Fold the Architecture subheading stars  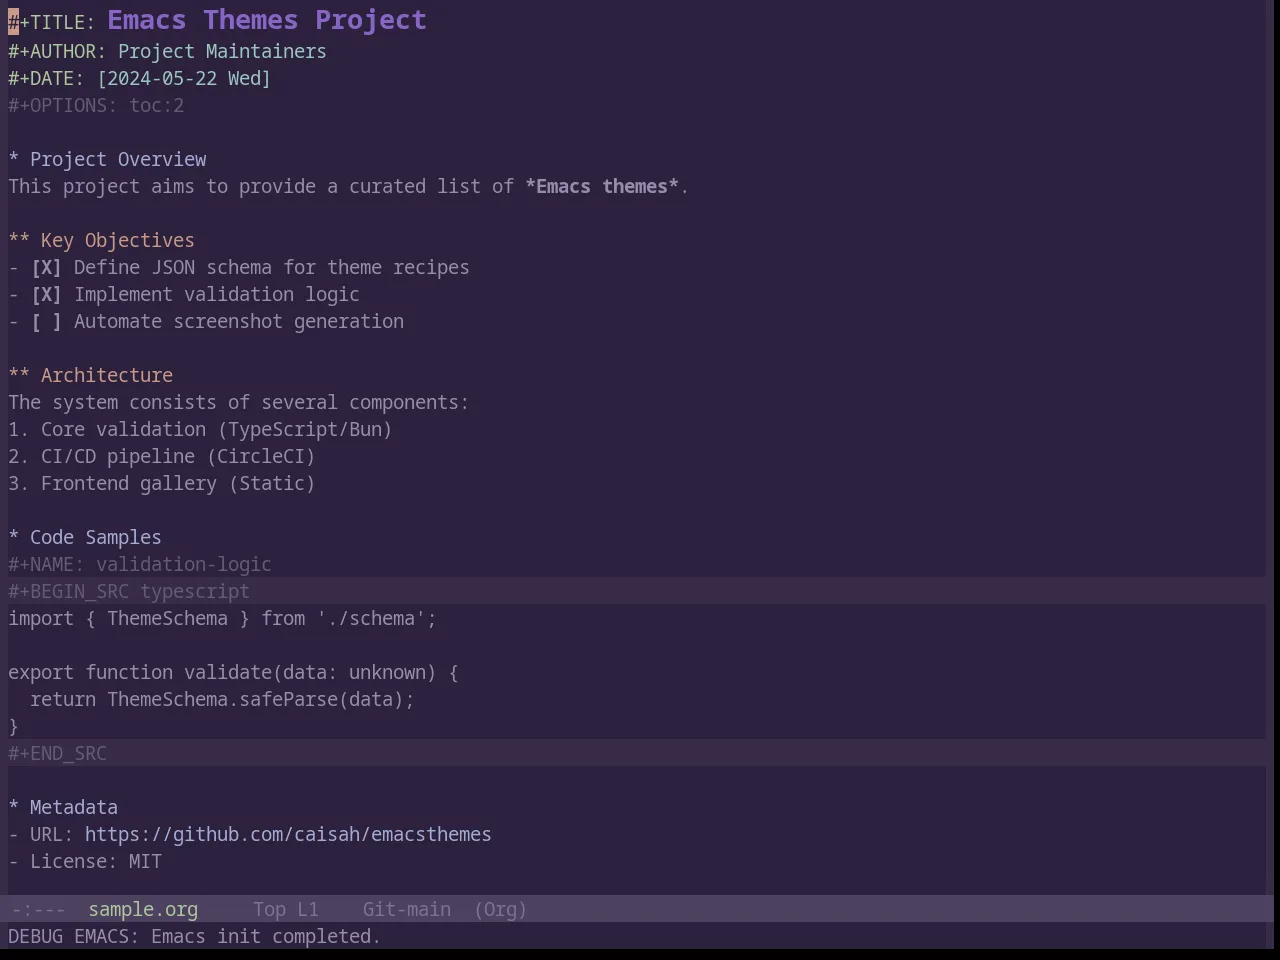pos(19,376)
